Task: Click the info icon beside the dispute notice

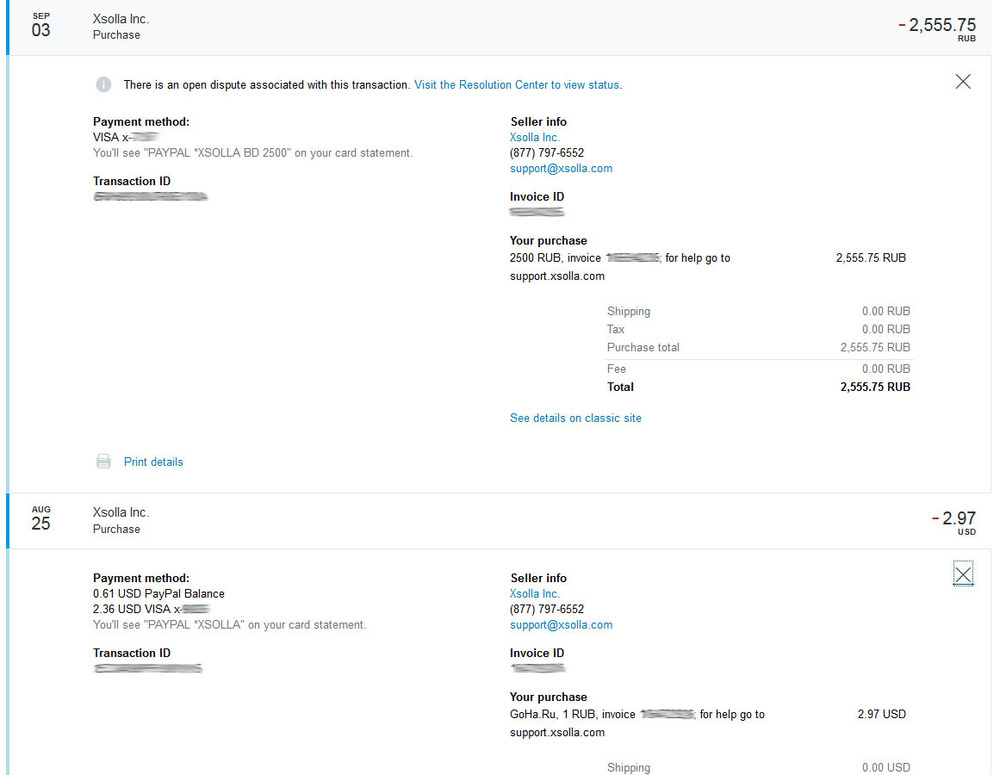Action: pyautogui.click(x=104, y=85)
